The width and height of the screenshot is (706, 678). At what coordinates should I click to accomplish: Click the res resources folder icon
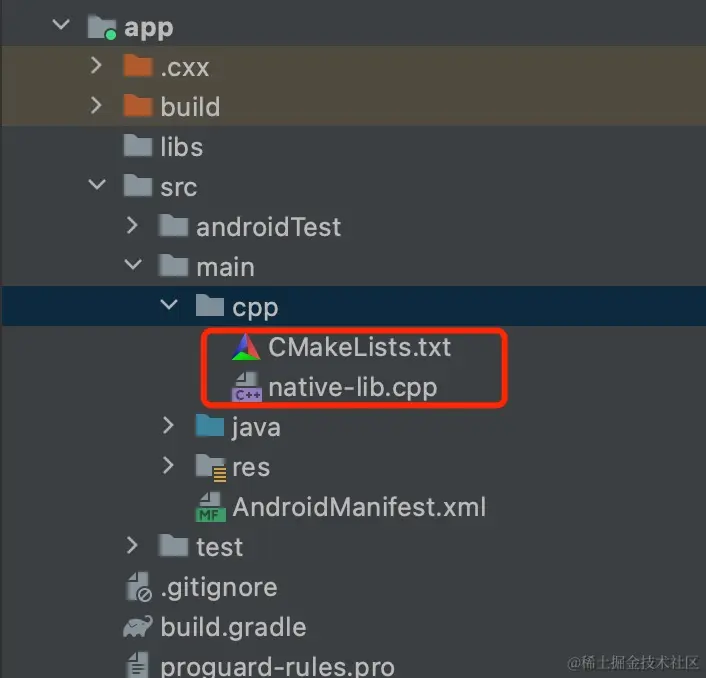tap(211, 467)
